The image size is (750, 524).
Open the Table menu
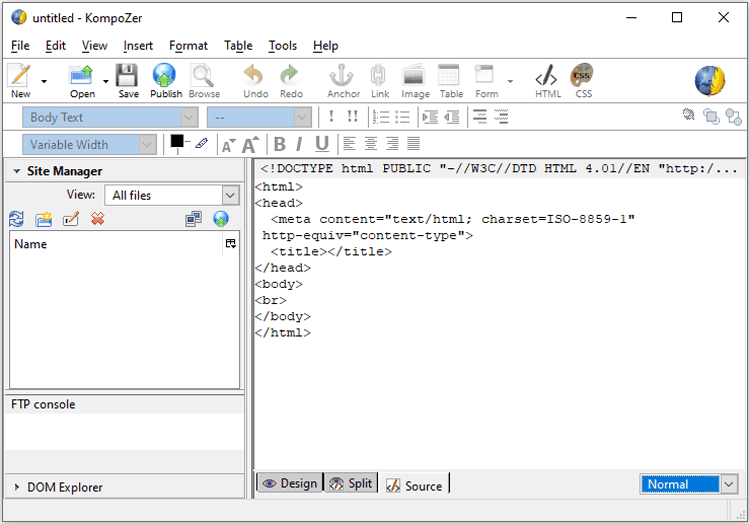(x=238, y=46)
